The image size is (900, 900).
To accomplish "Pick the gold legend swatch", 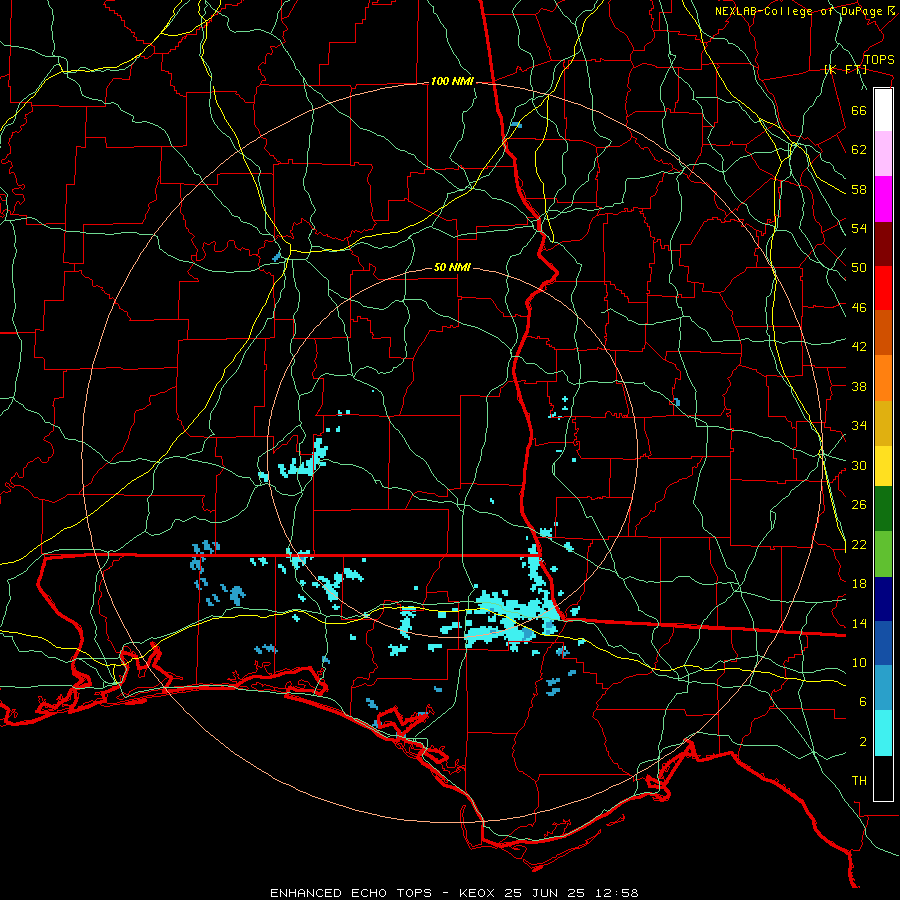I will pos(883,423).
